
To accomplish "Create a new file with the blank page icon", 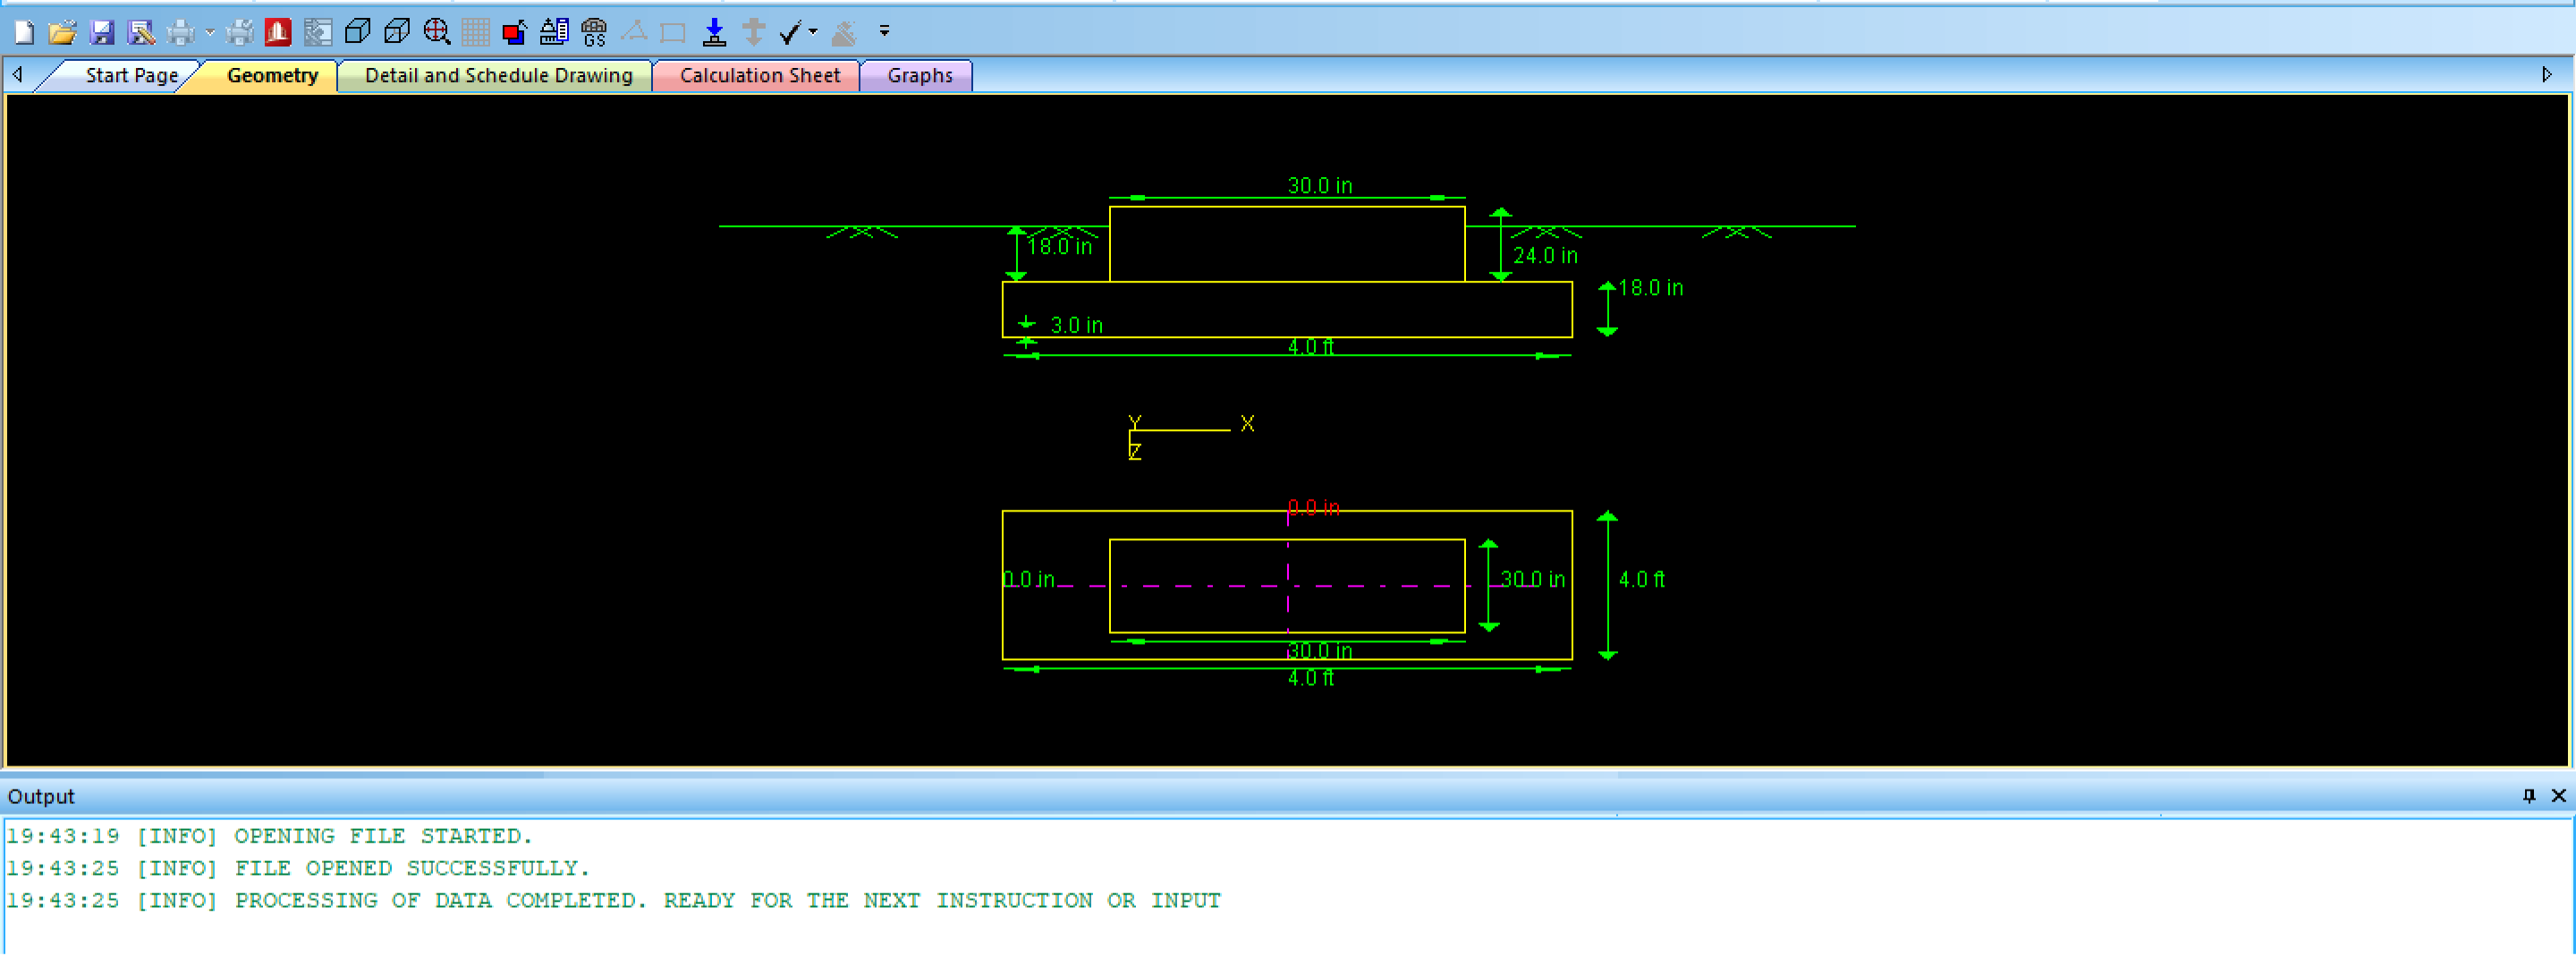I will (x=24, y=33).
